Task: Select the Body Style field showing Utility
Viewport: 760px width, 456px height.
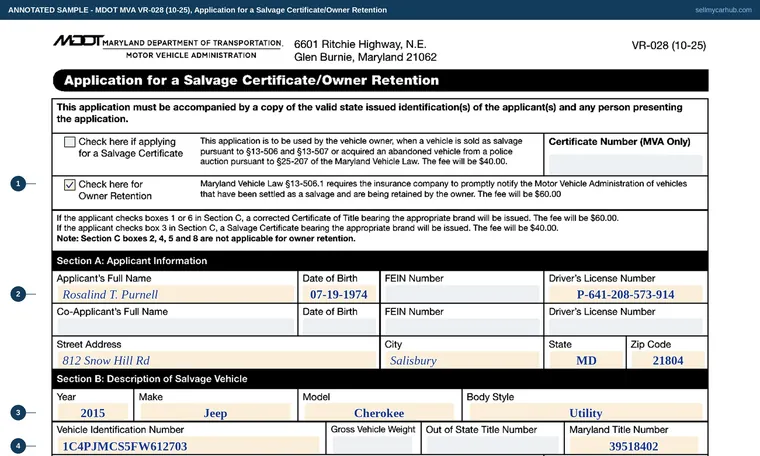Action: tap(586, 412)
